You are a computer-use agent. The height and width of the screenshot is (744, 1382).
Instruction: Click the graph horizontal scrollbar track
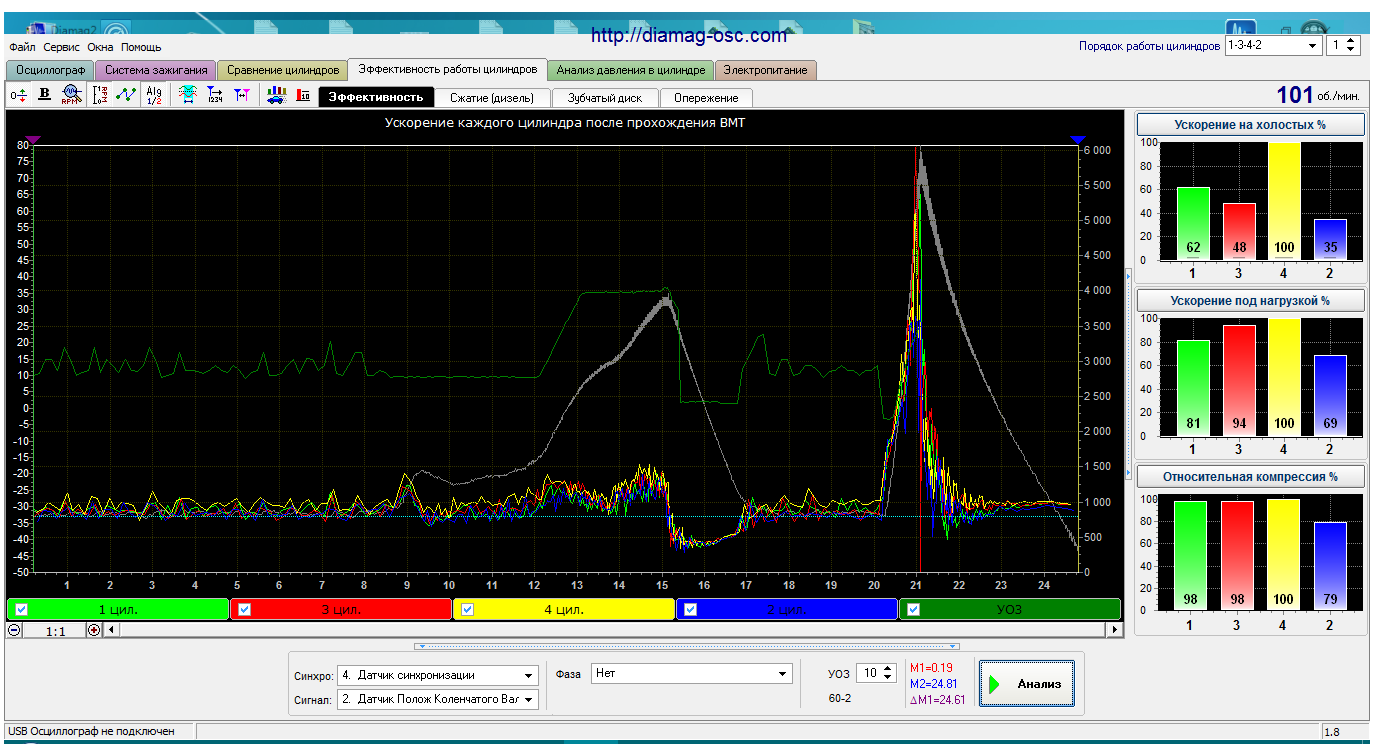(x=612, y=630)
